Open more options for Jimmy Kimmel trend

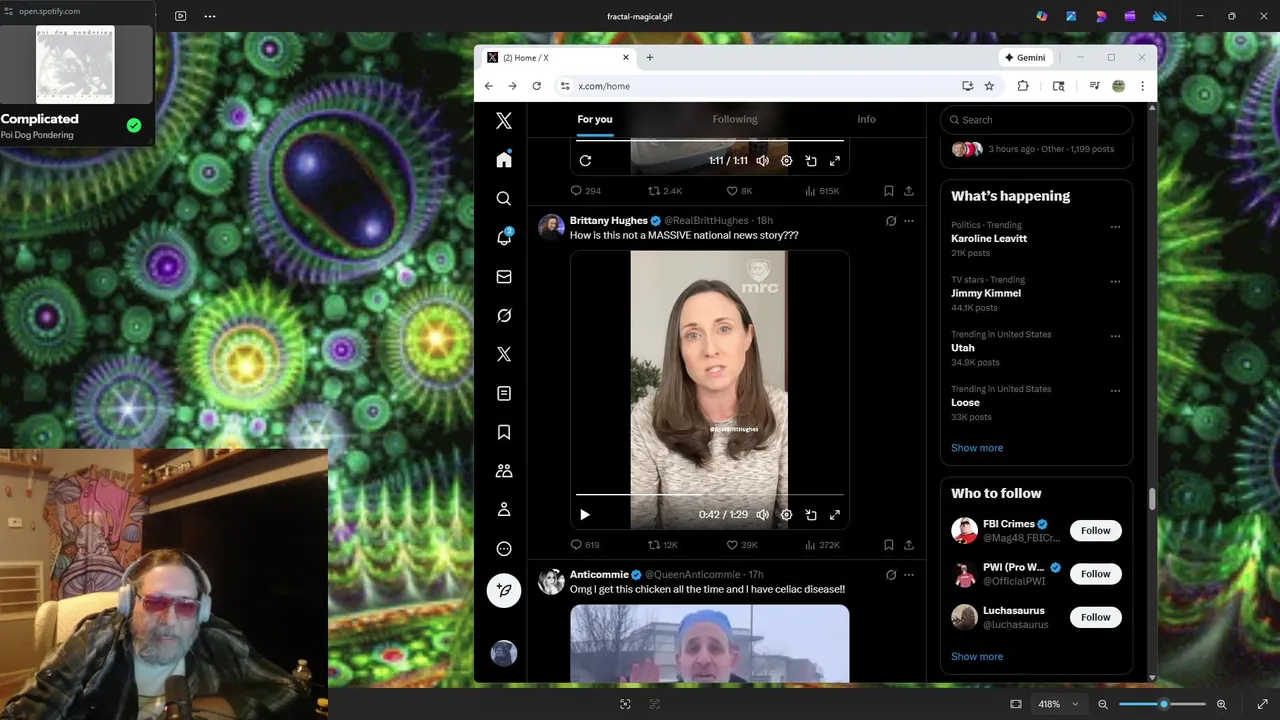1115,282
